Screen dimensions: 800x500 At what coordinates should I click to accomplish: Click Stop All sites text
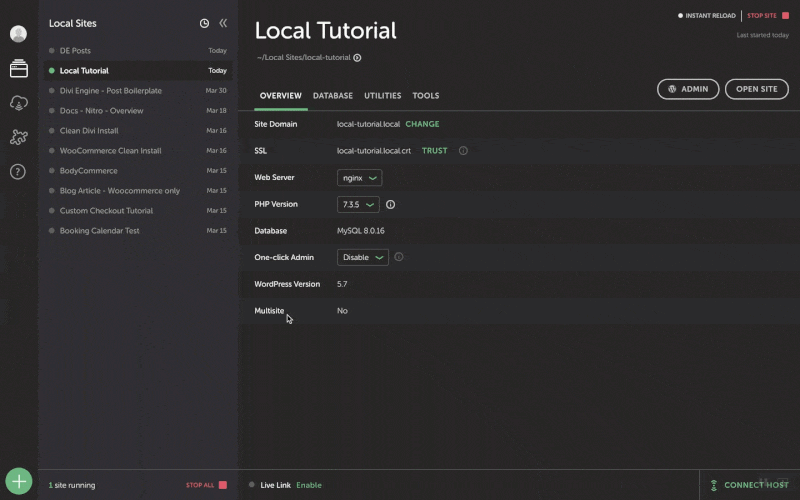[x=200, y=485]
